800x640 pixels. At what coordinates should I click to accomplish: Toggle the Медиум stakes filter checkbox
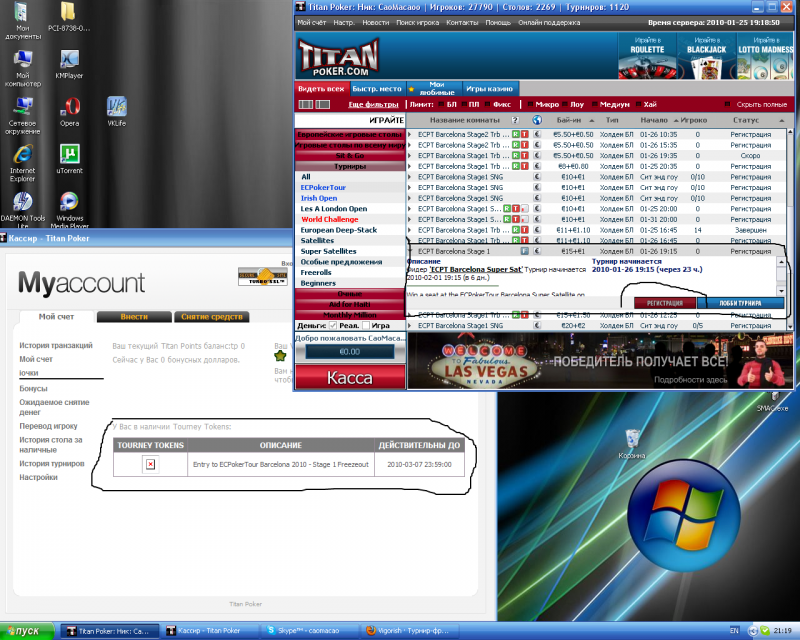[x=594, y=105]
